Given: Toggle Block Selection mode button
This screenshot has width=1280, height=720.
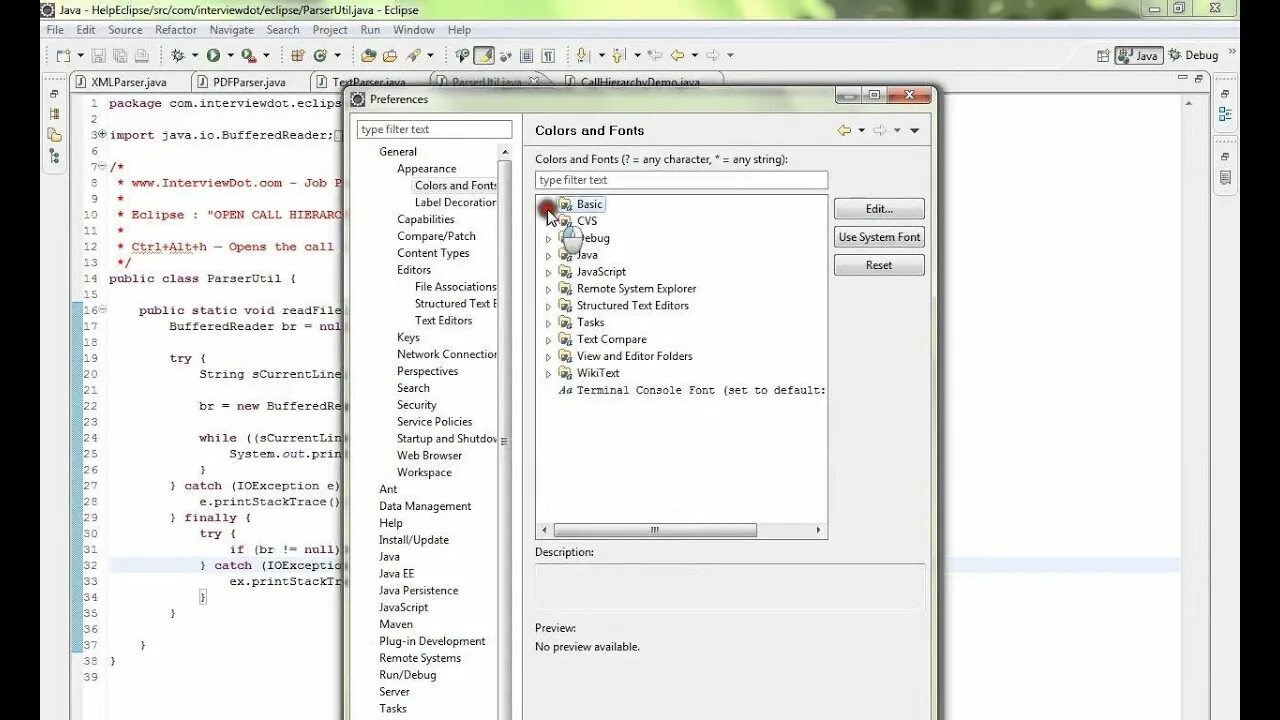Looking at the screenshot, I should pyautogui.click(x=527, y=56).
